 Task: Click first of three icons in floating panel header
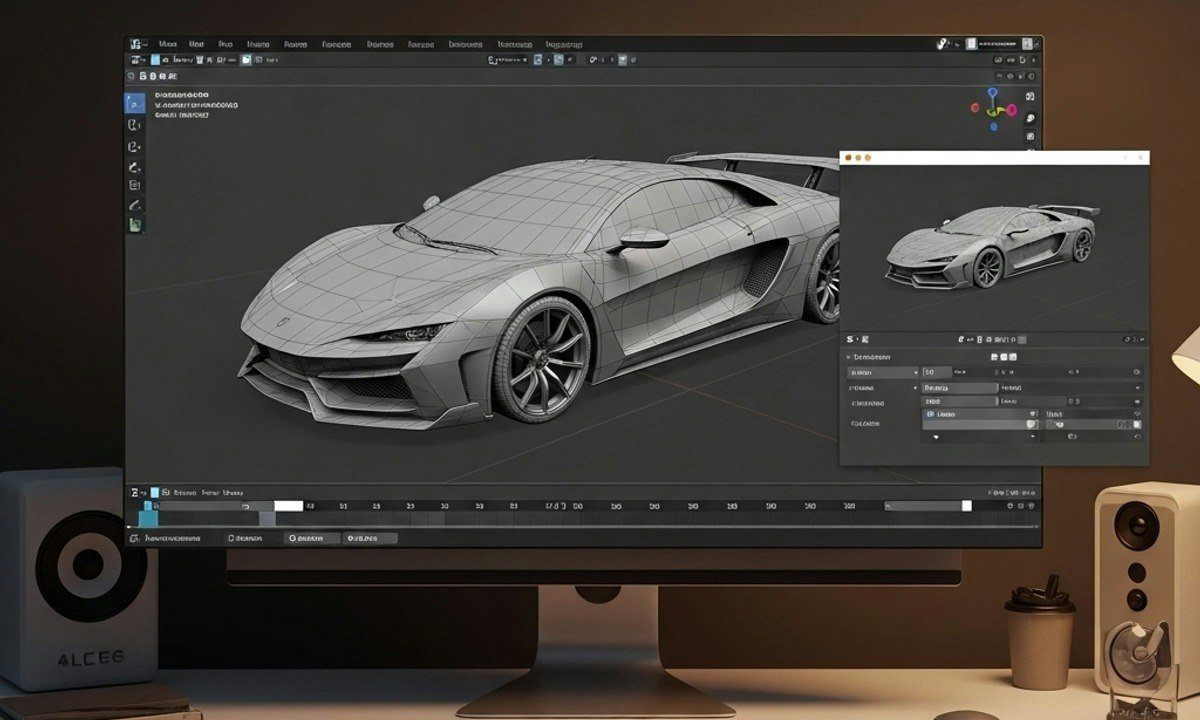click(x=993, y=356)
